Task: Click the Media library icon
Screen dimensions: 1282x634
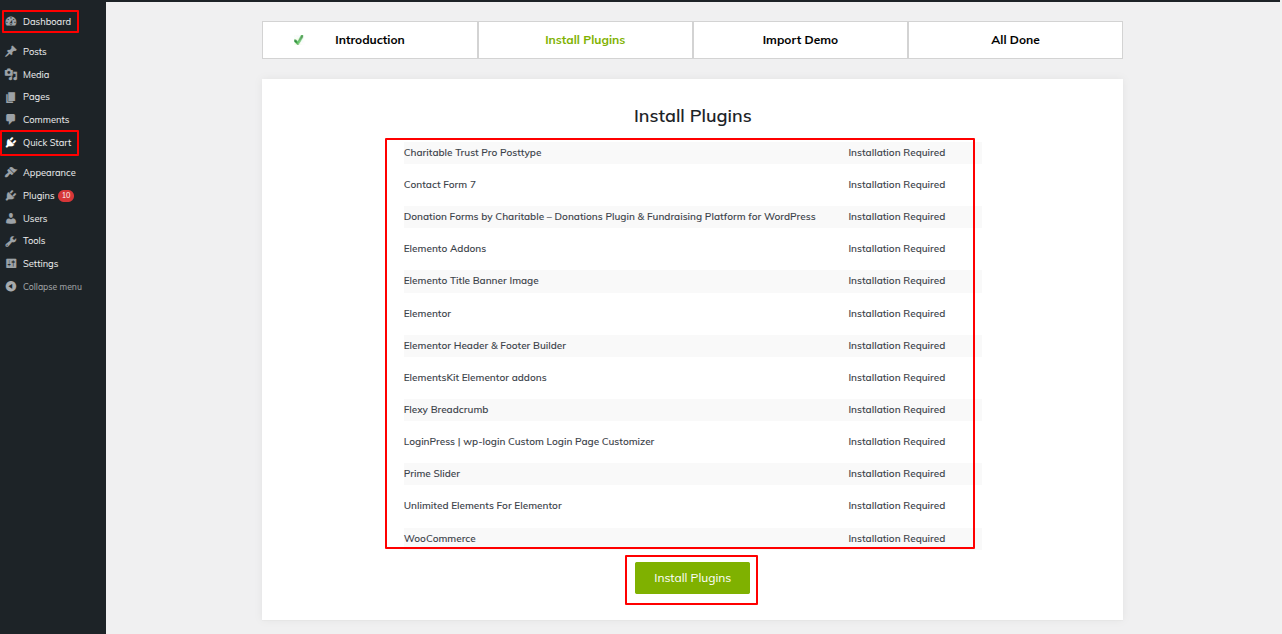Action: click(11, 74)
